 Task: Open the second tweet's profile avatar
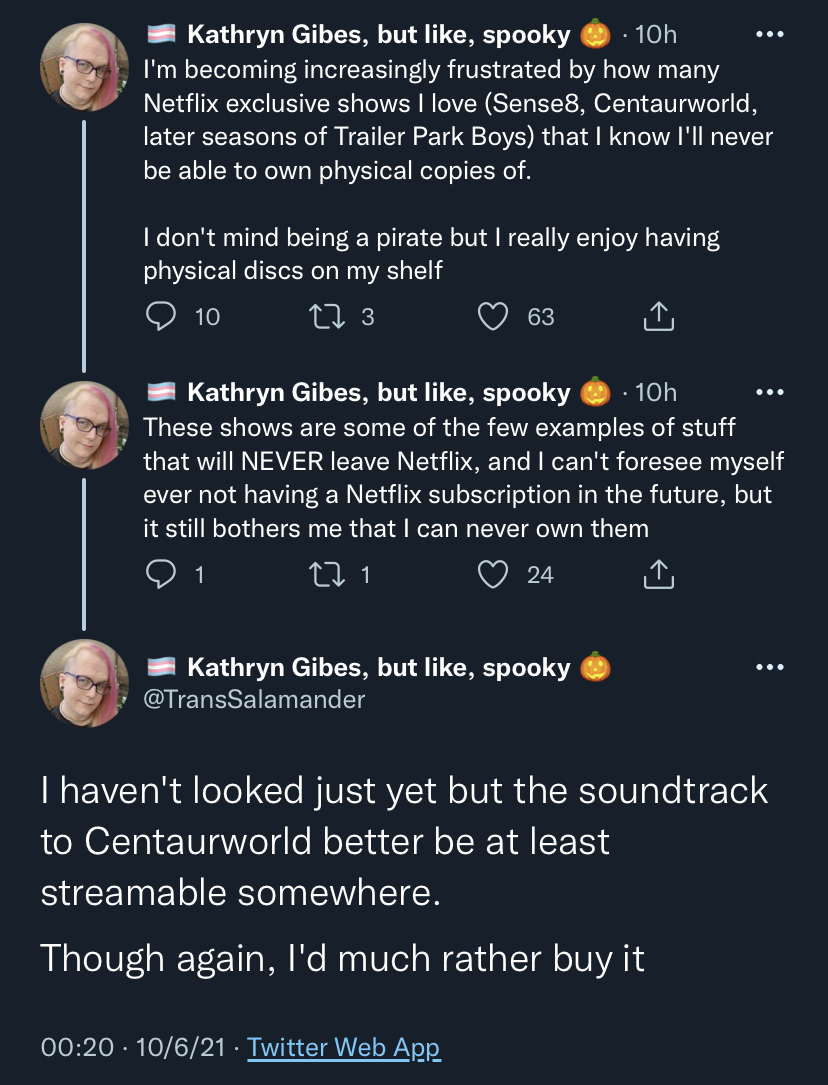tap(84, 425)
